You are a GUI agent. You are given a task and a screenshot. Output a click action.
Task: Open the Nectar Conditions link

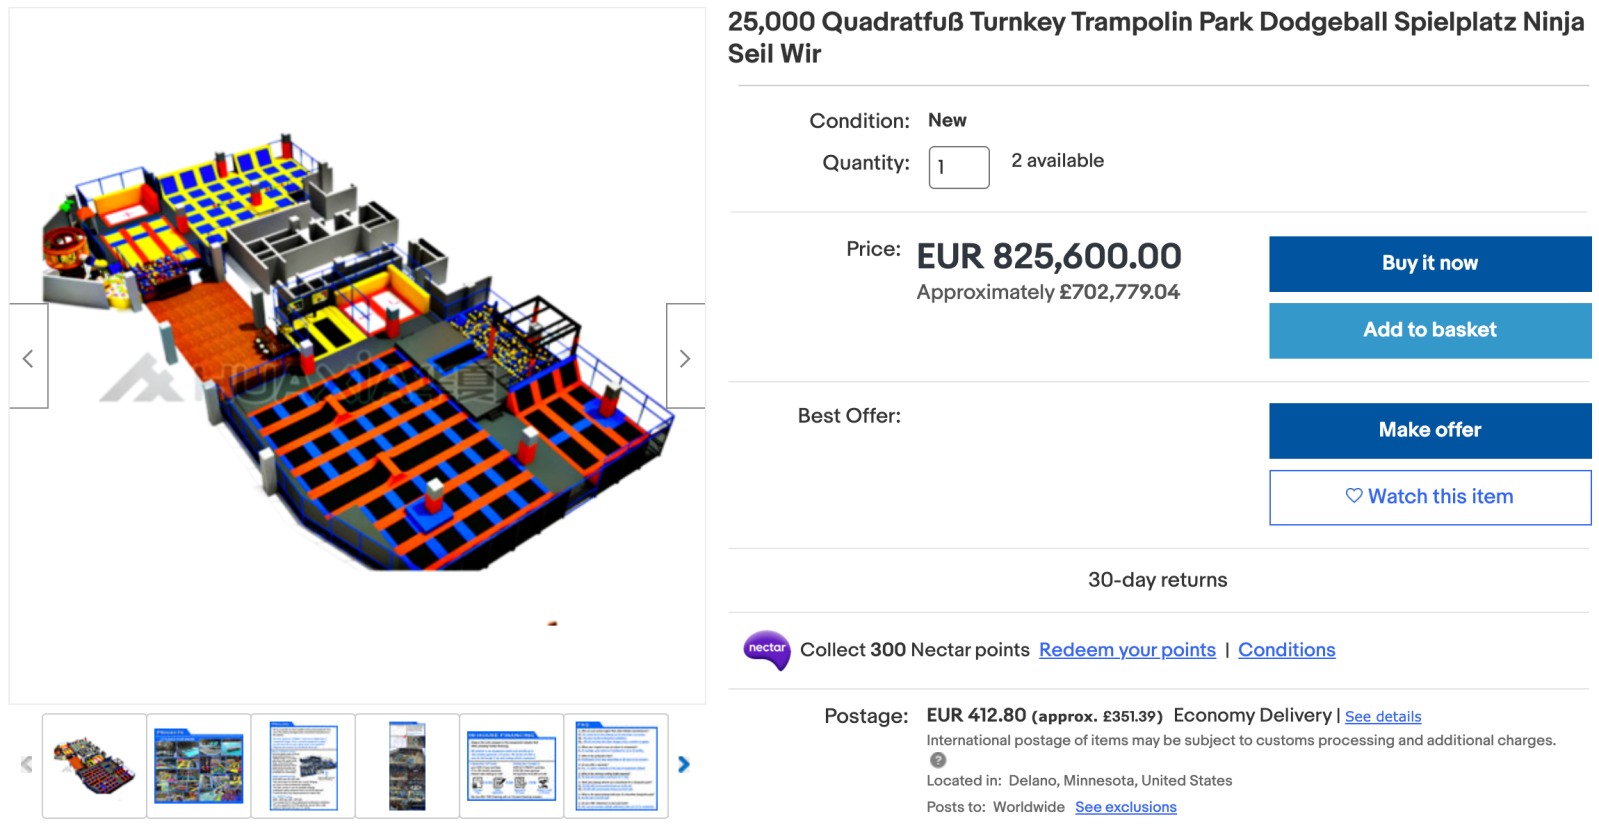1286,650
